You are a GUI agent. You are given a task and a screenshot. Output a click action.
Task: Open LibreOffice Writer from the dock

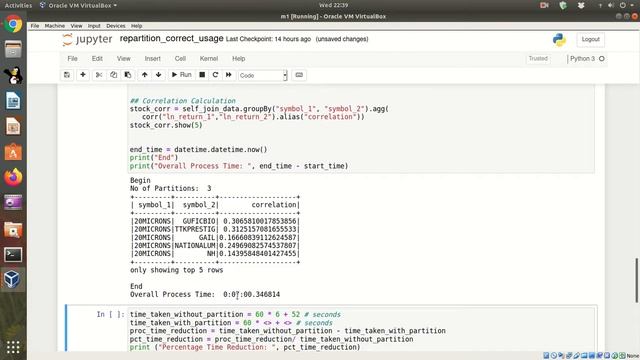pos(13,101)
